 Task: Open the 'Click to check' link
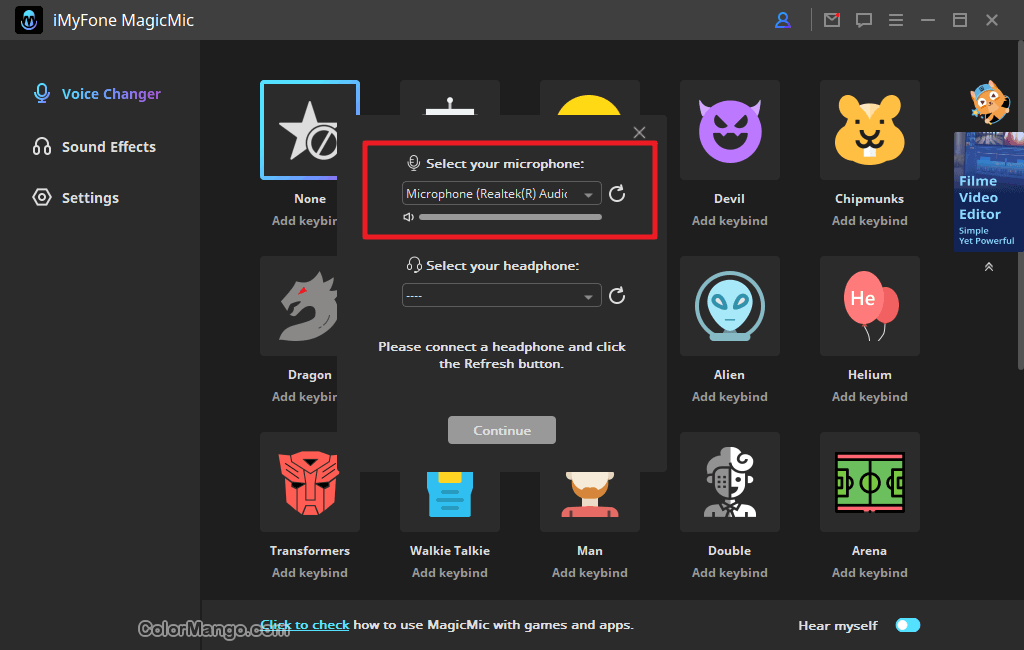[x=305, y=625]
